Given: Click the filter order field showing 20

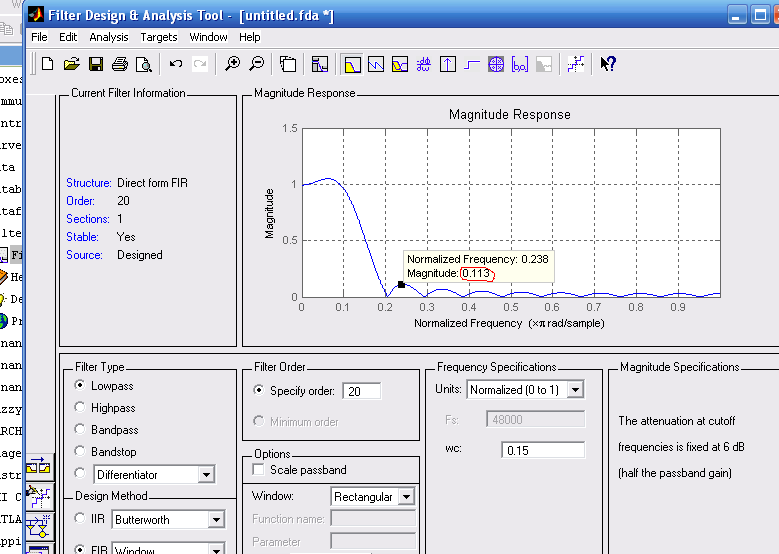Looking at the screenshot, I should point(362,391).
